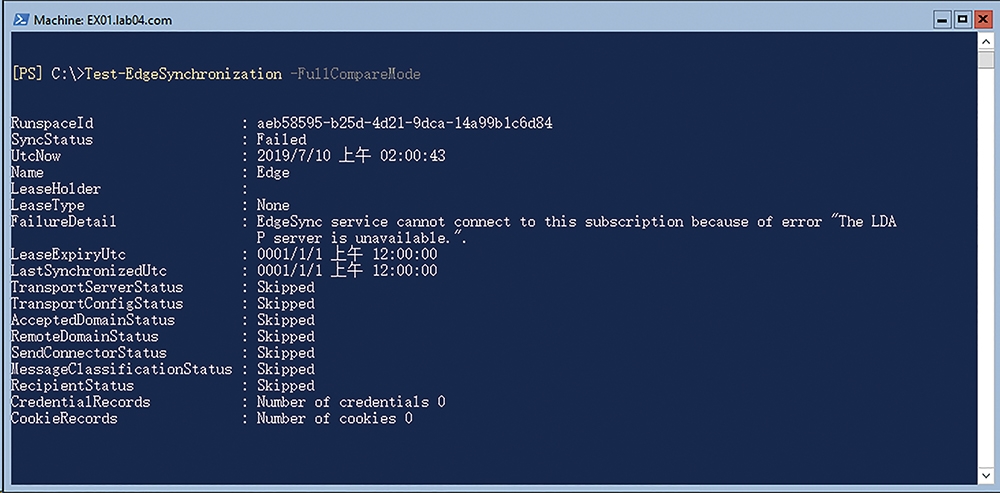Click the UtcNow timestamp value
This screenshot has height=493, width=1000.
351,156
